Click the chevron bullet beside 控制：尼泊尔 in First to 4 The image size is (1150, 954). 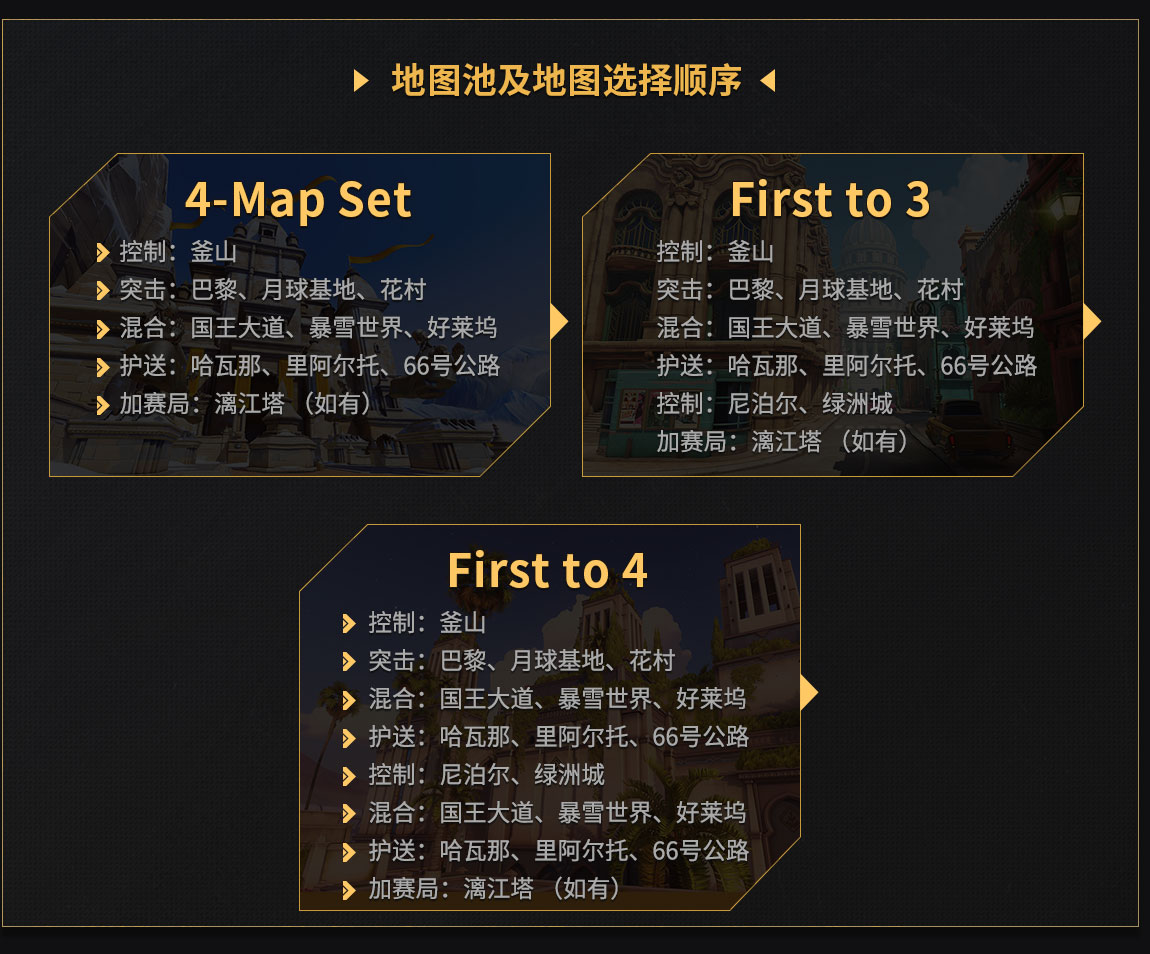click(349, 776)
